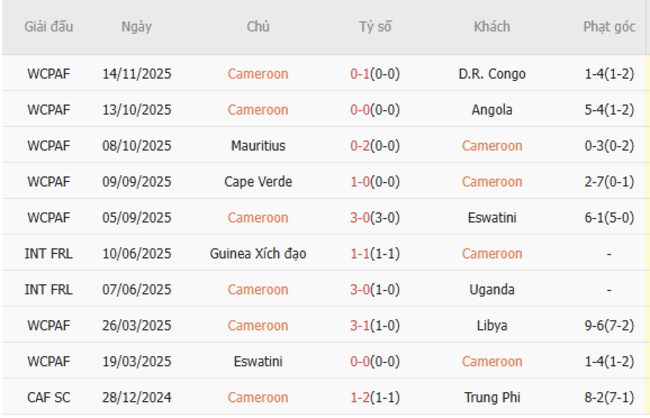Open the Cape Verde team page
Screen dimensions: 650x418
(x=258, y=182)
